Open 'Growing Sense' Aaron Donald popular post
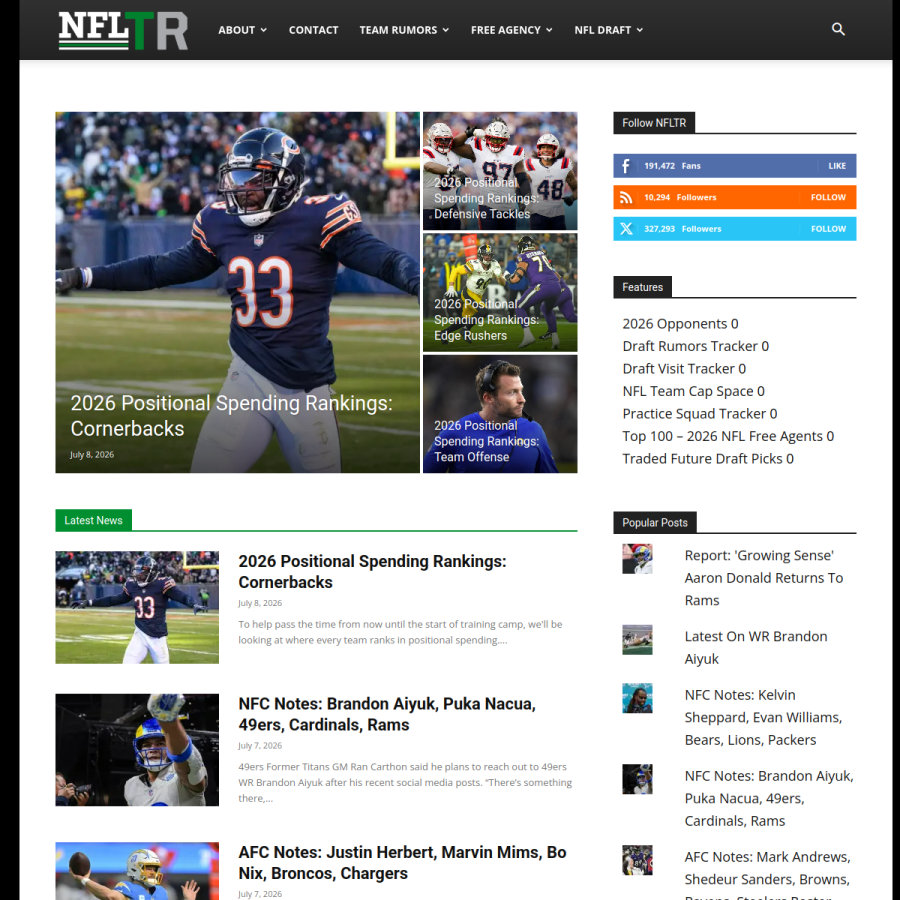The width and height of the screenshot is (900, 900). 763,578
